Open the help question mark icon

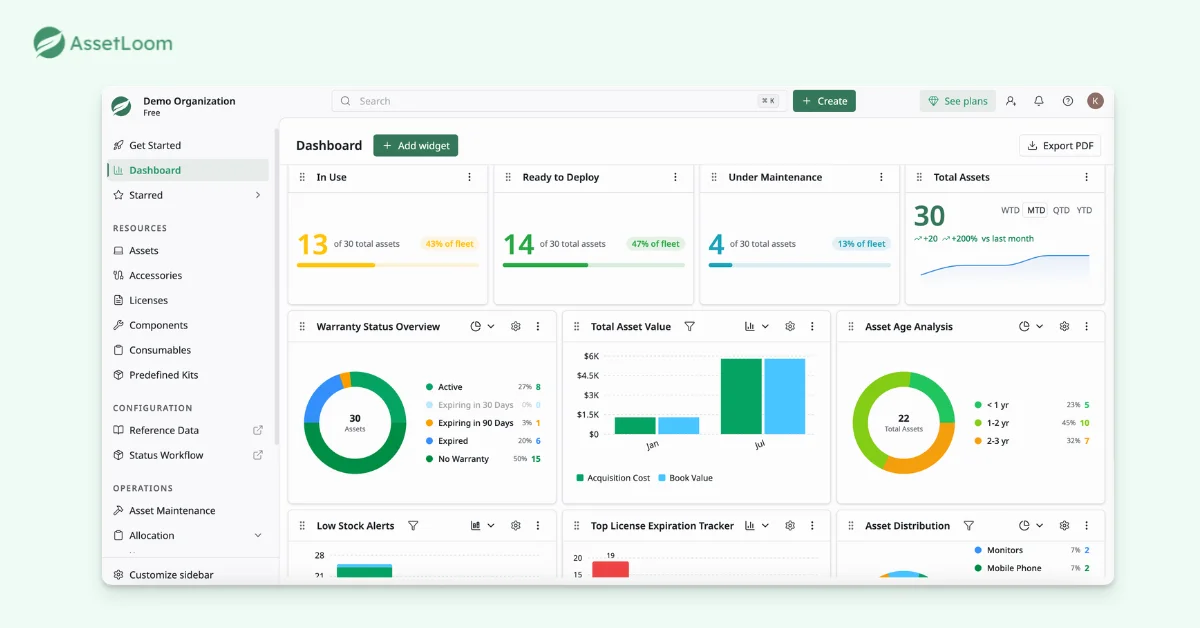click(1068, 101)
